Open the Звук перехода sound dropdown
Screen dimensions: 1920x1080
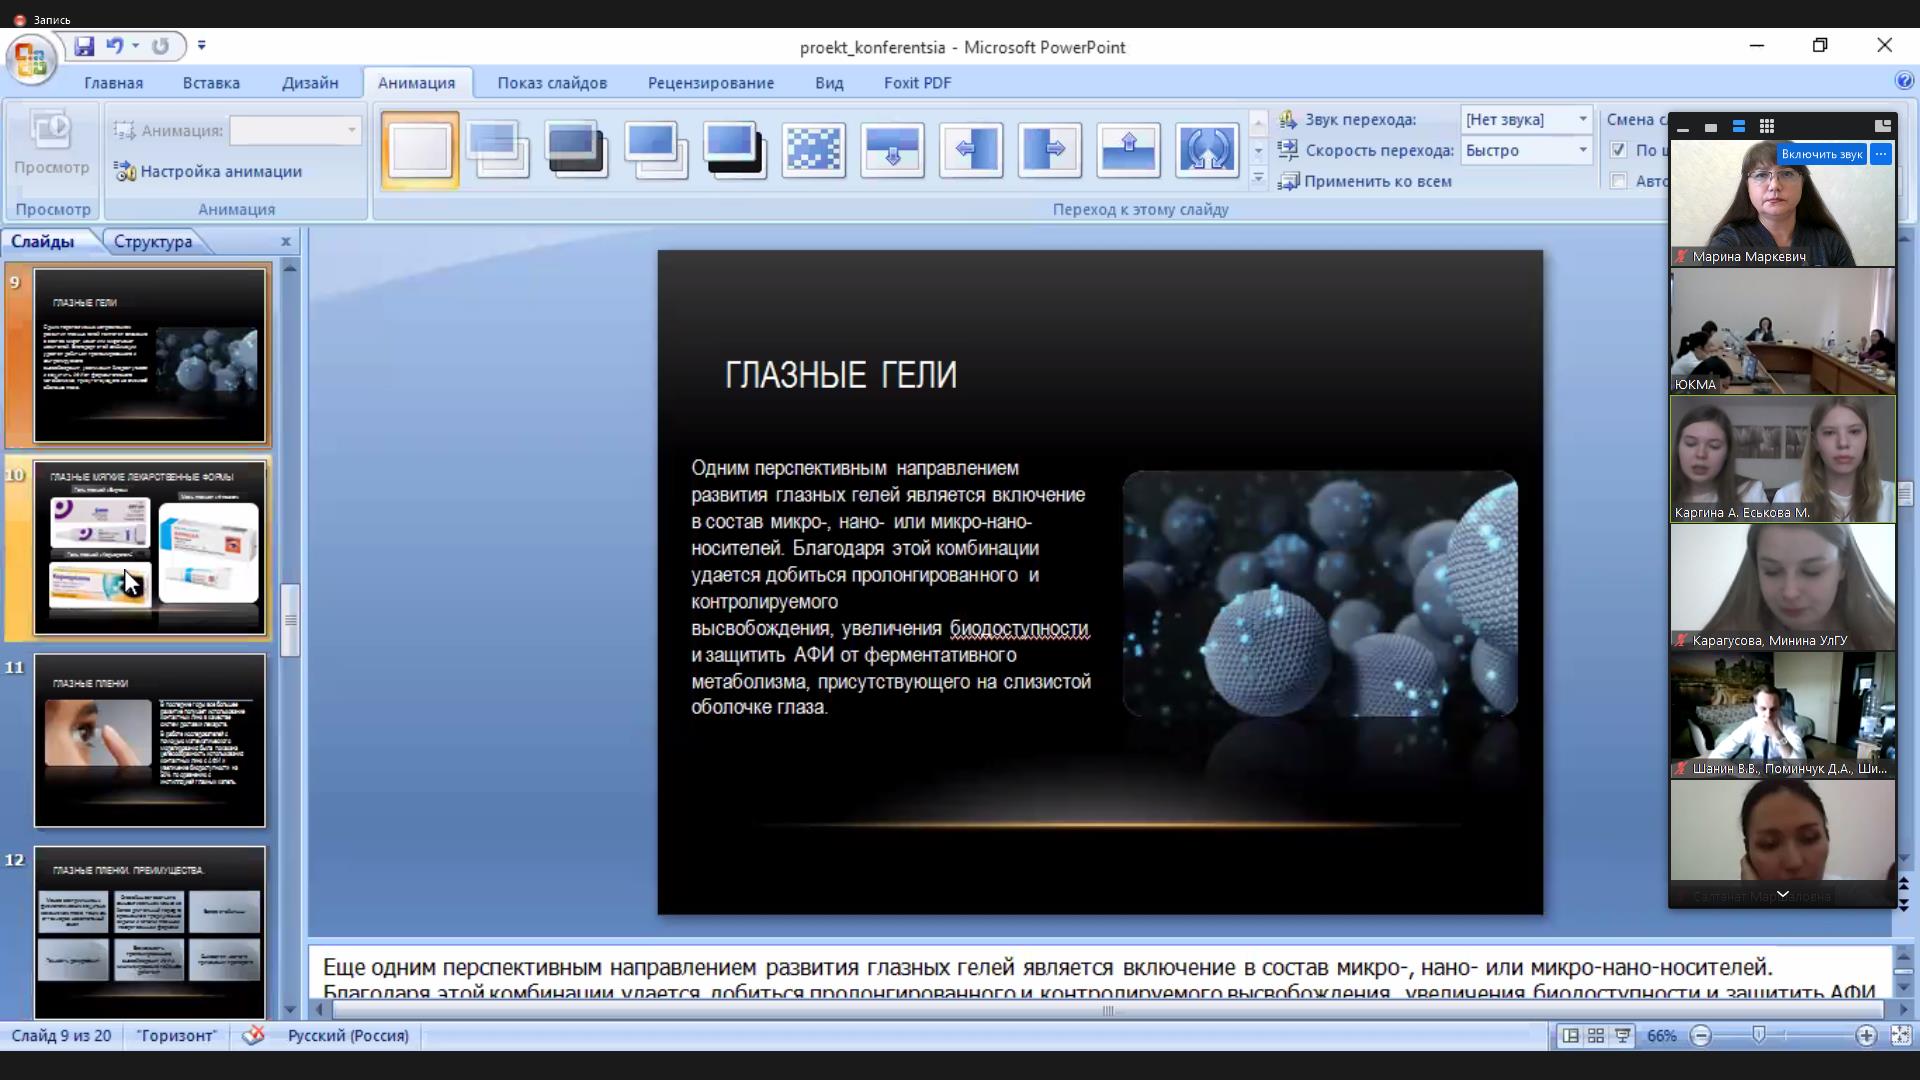[x=1582, y=119]
